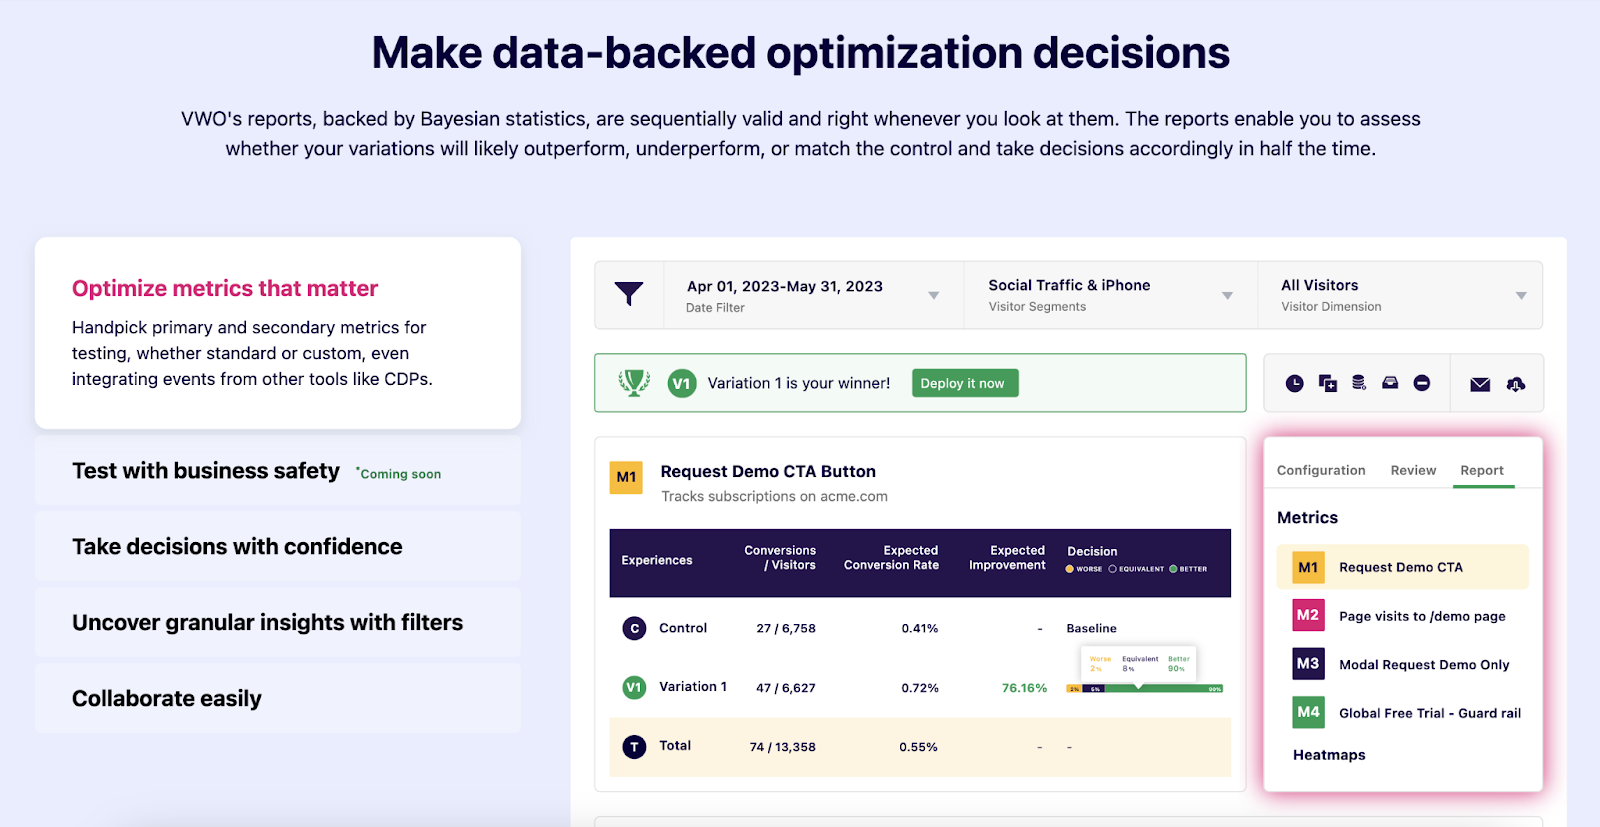
Task: Select the pause/stop circle icon
Action: click(1422, 383)
